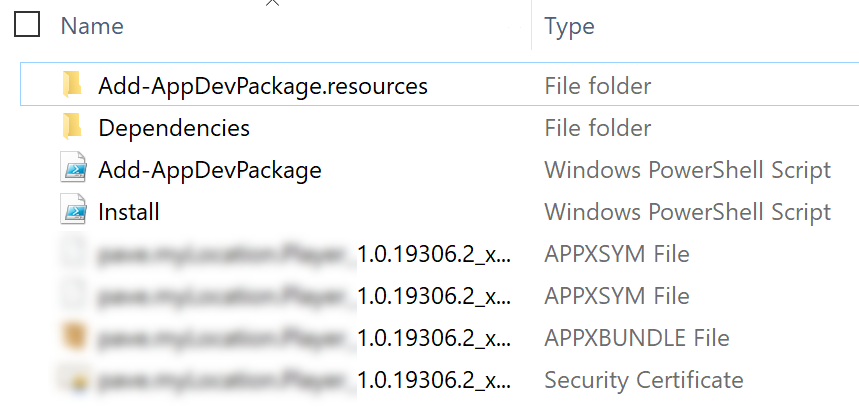The height and width of the screenshot is (408, 859).
Task: Select the Dependencies folder icon
Action: coord(72,127)
